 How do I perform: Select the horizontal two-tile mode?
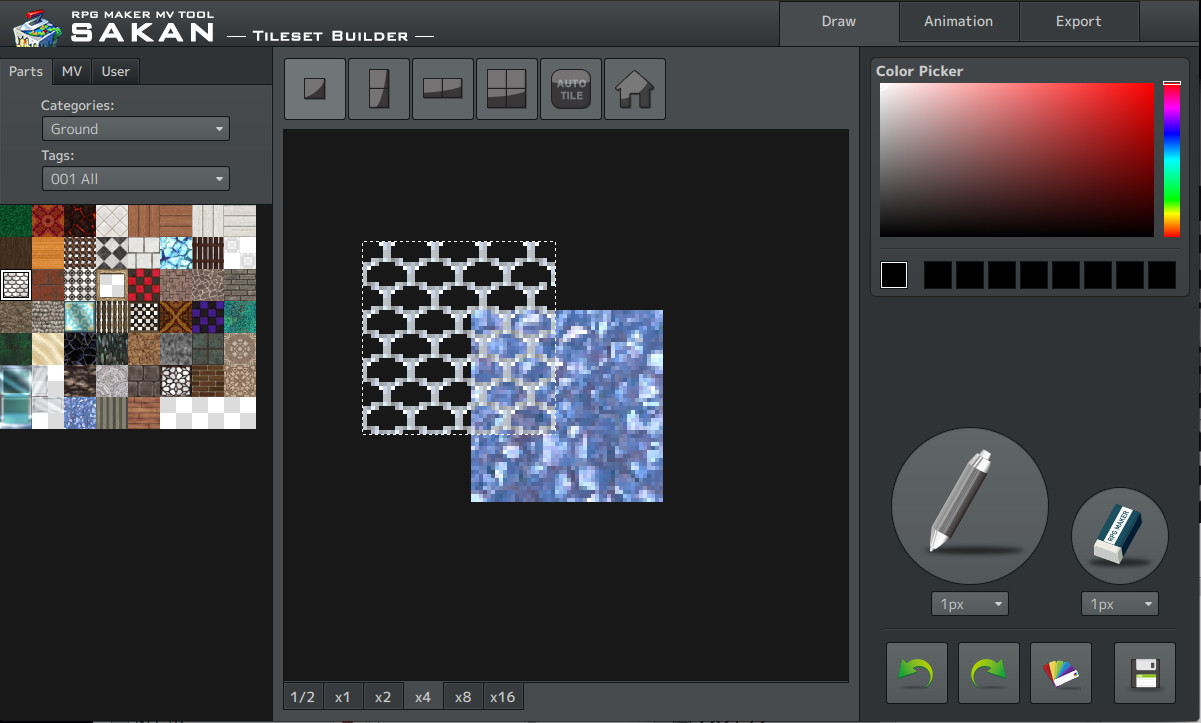pos(442,88)
